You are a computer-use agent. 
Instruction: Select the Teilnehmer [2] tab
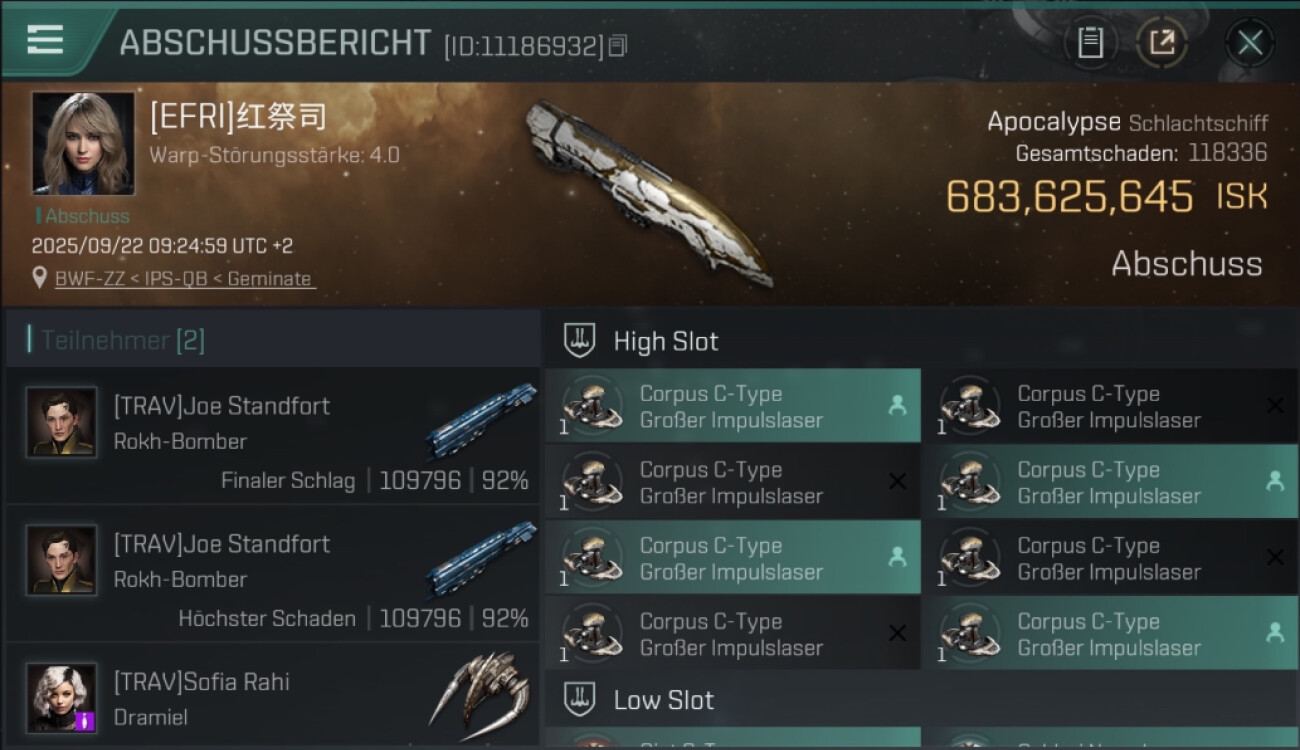tap(122, 340)
